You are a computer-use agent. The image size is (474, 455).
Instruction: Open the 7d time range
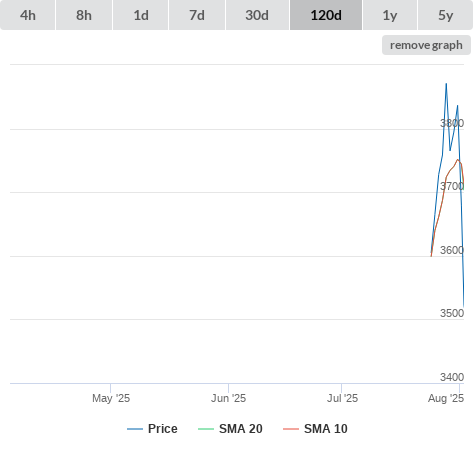197,15
